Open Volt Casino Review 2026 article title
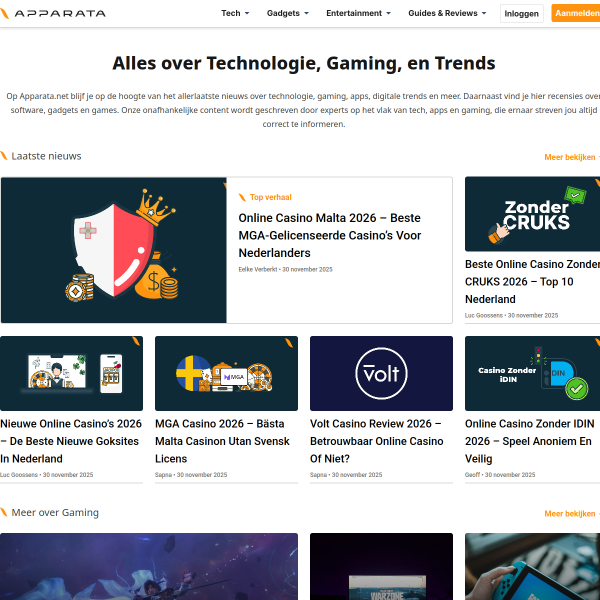Screen dimensions: 600x600 (x=377, y=441)
